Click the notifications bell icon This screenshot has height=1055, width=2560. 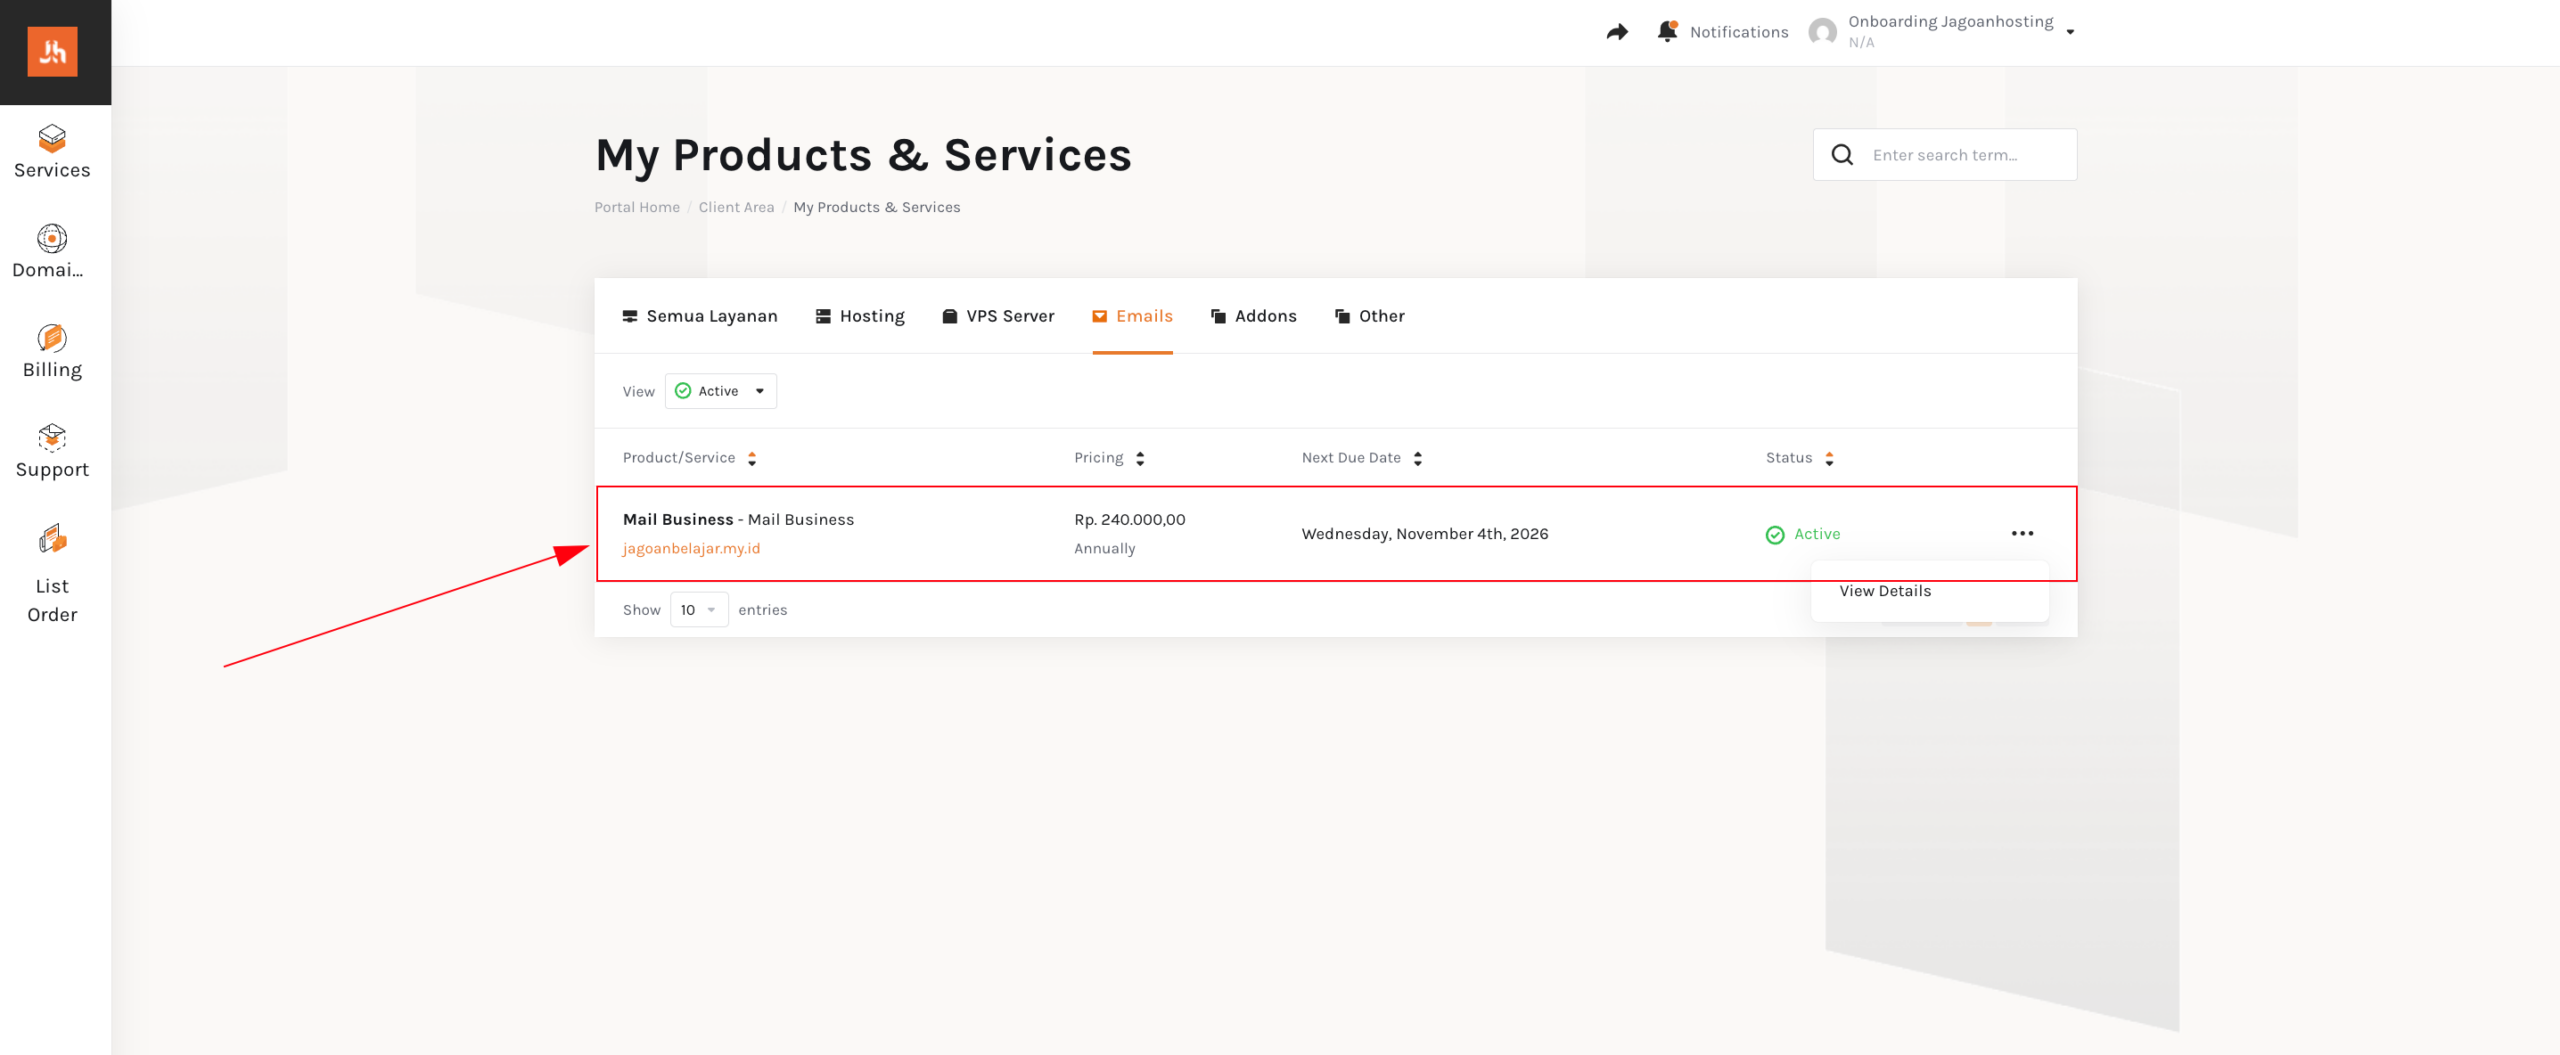(1666, 32)
